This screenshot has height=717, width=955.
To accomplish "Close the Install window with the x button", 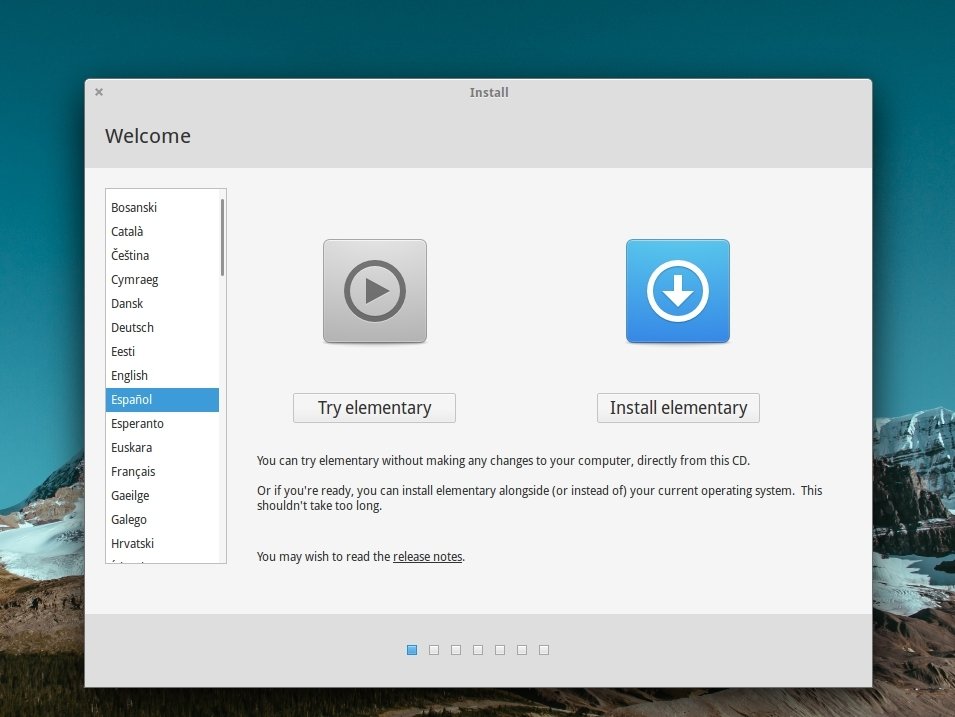I will 99,92.
